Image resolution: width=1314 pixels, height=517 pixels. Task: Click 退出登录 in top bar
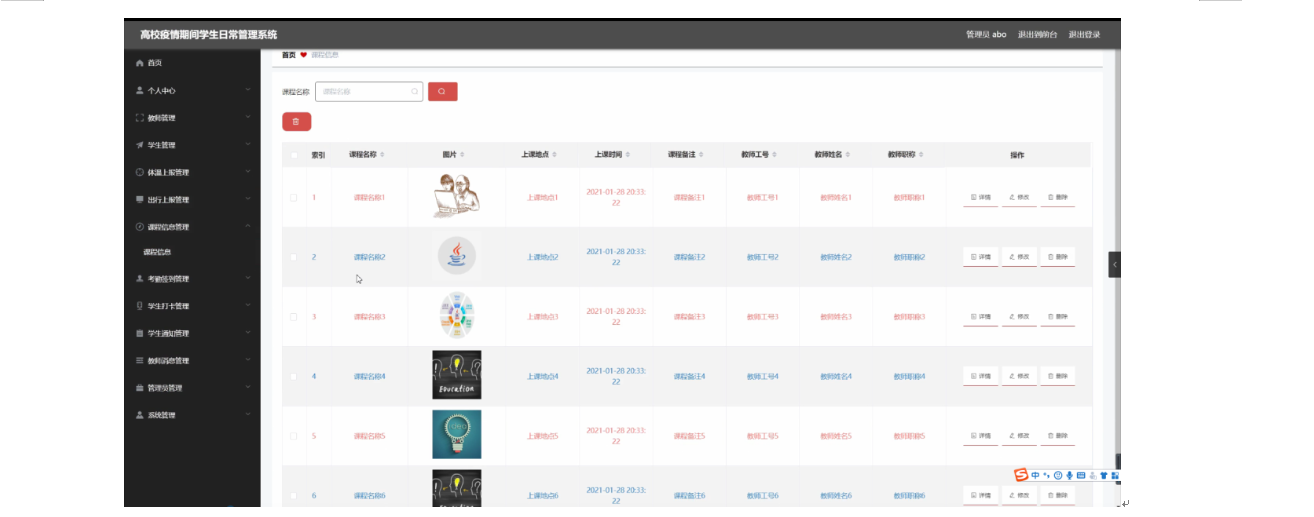click(1084, 34)
